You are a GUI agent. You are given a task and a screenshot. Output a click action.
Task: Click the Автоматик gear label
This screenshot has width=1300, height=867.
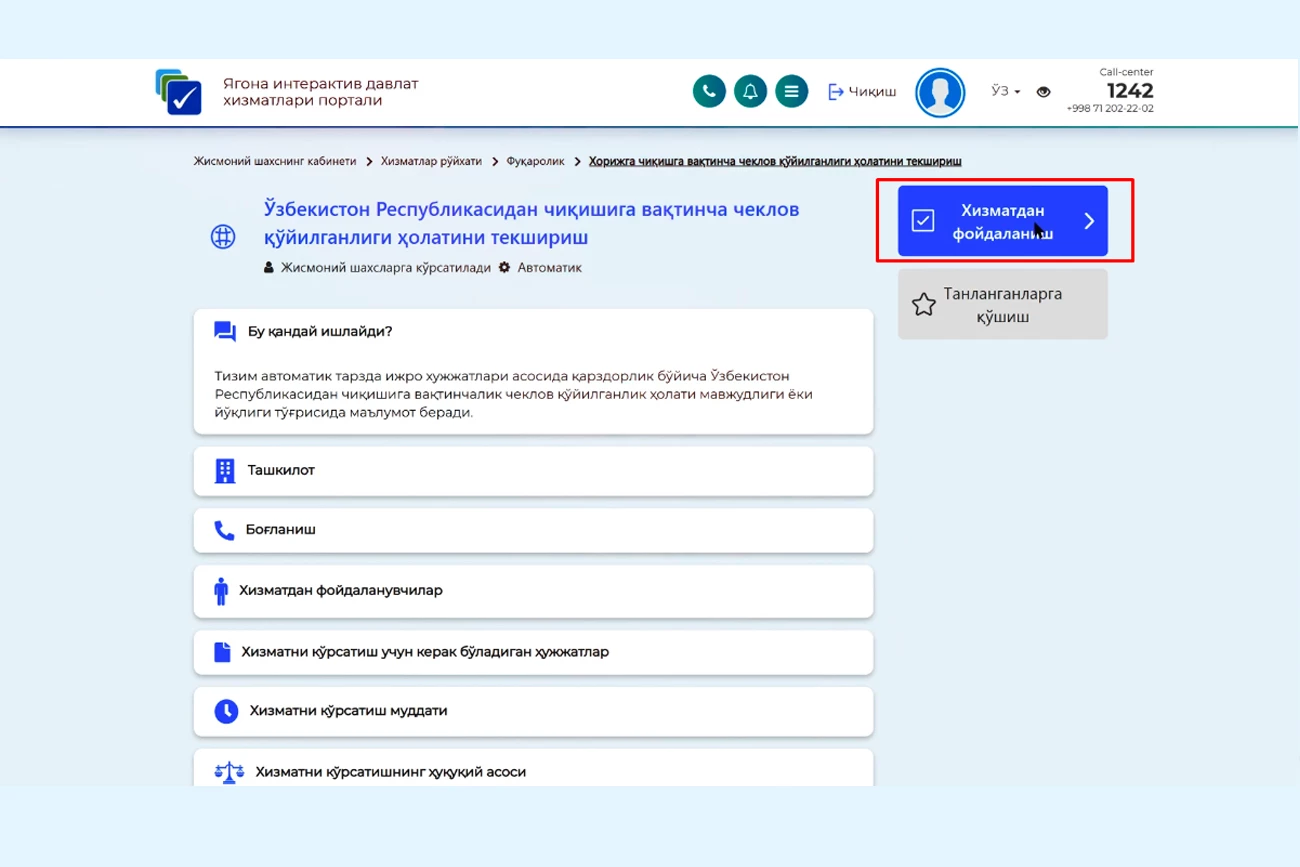tap(540, 268)
